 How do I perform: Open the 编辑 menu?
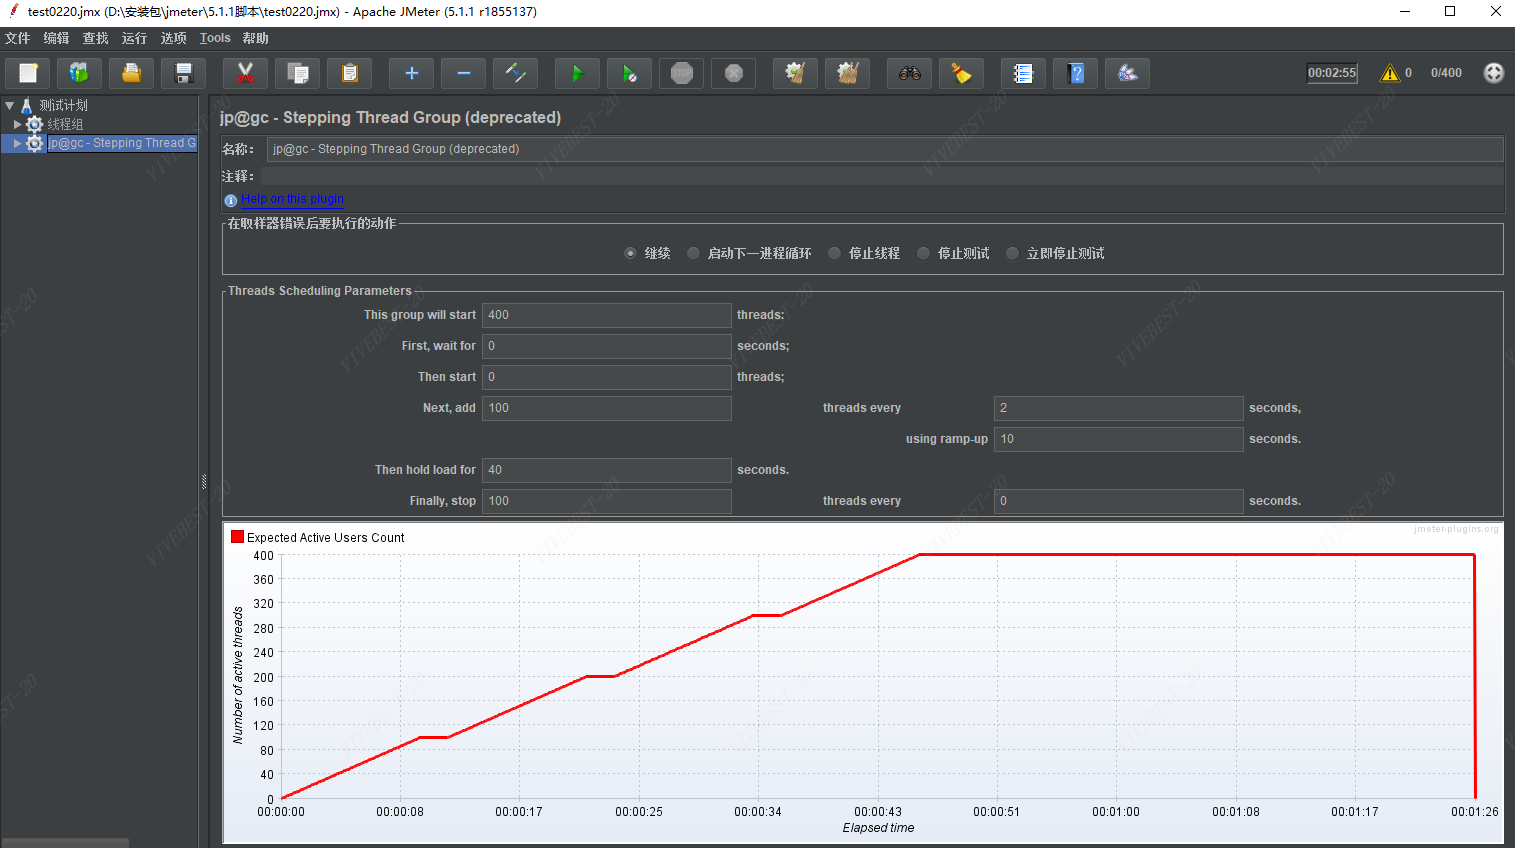(x=56, y=38)
